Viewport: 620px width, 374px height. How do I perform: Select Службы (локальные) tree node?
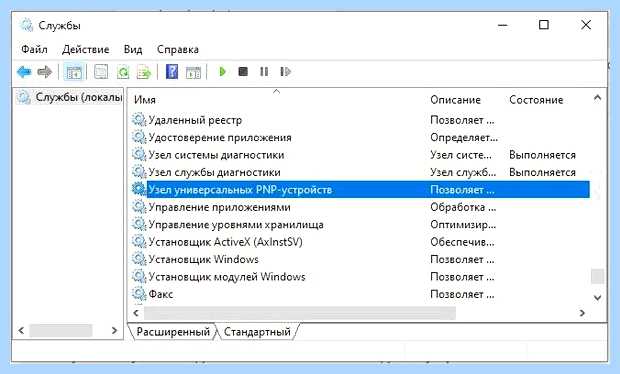coord(78,97)
